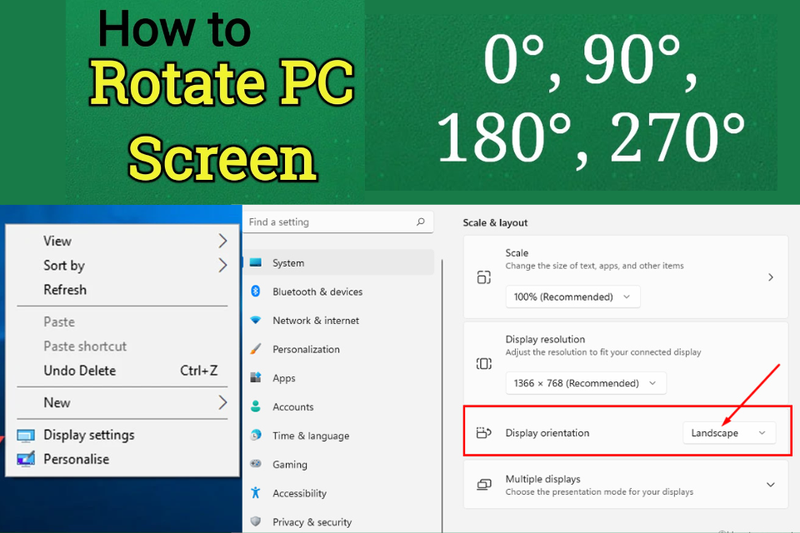Open the System settings category
The width and height of the screenshot is (800, 533).
point(339,263)
